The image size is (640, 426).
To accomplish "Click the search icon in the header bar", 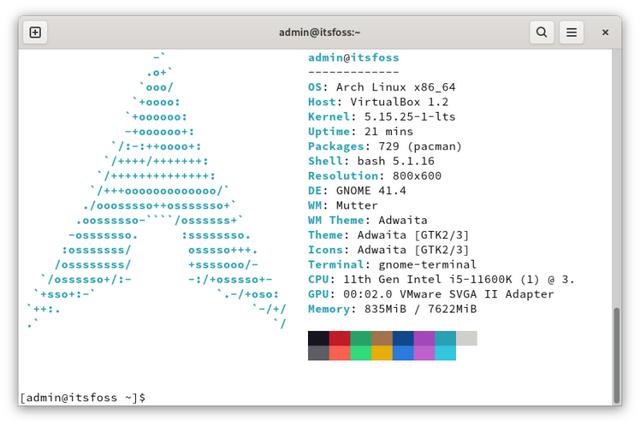I will click(x=542, y=32).
